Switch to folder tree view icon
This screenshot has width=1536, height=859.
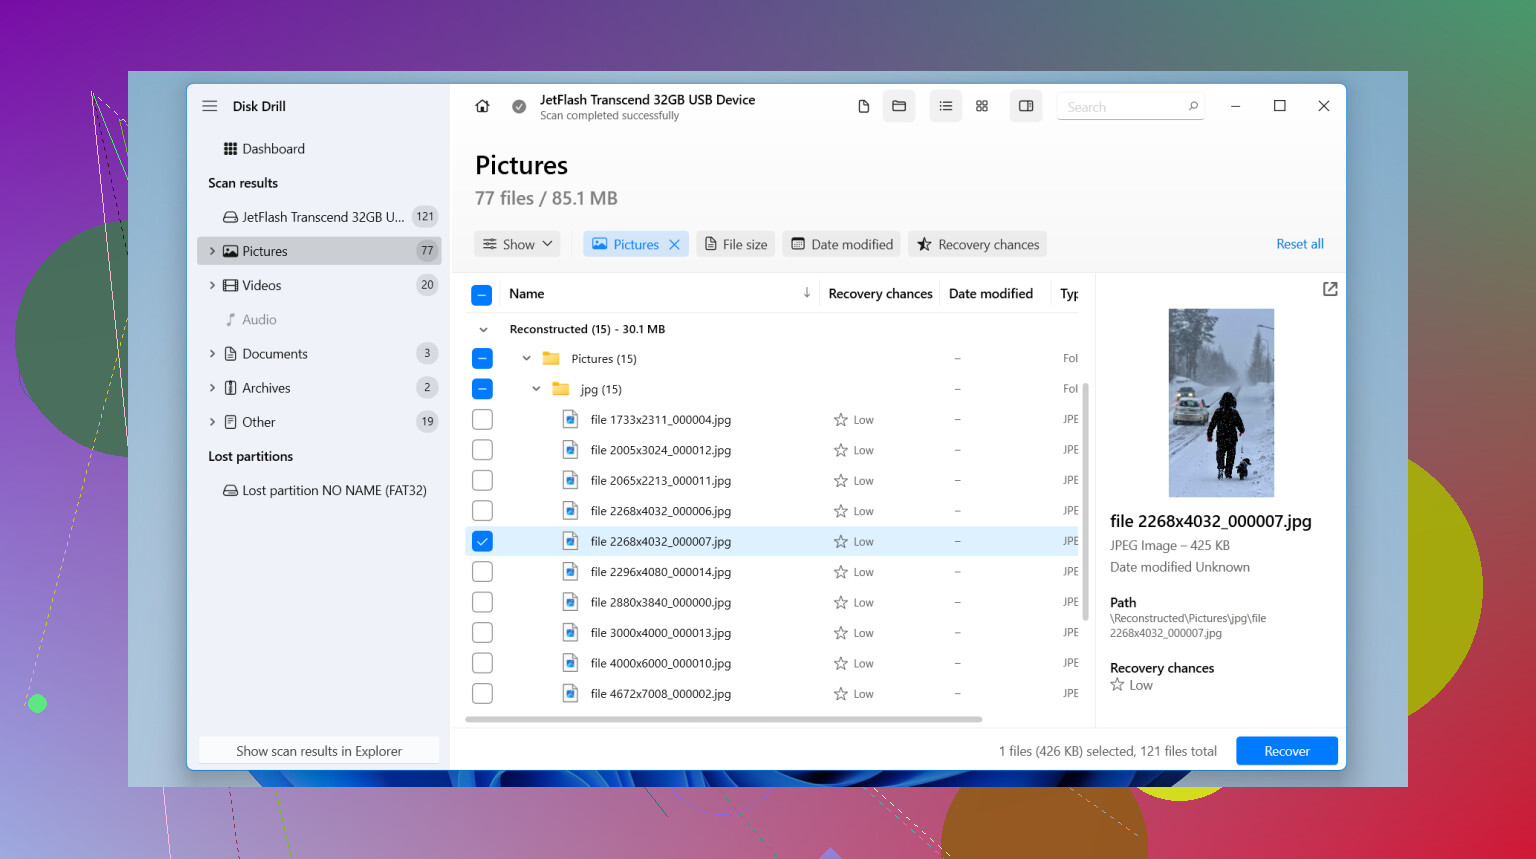(x=899, y=106)
